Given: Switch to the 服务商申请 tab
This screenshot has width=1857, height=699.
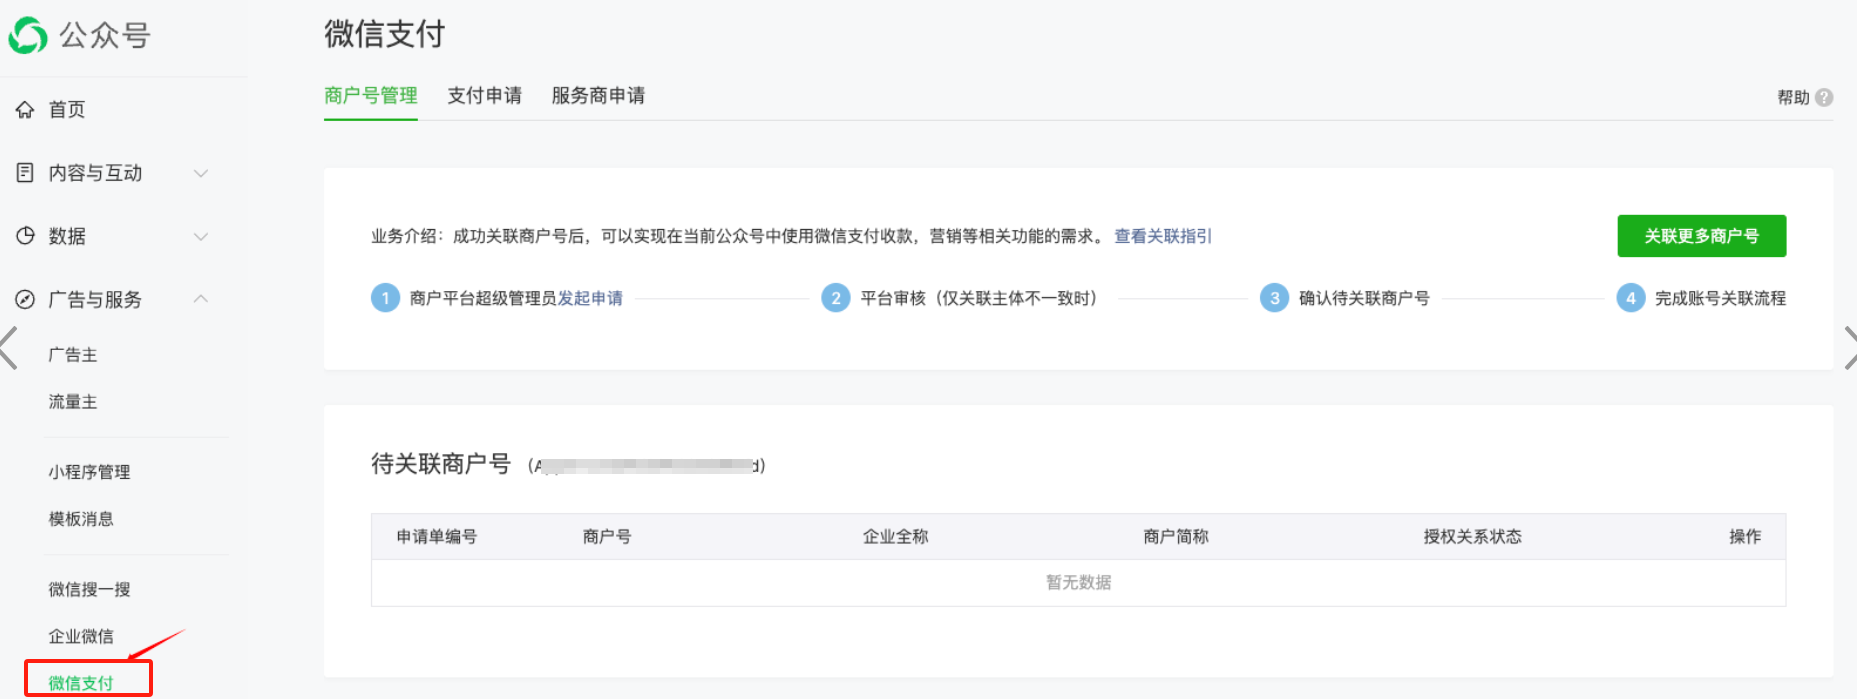Looking at the screenshot, I should pyautogui.click(x=598, y=95).
